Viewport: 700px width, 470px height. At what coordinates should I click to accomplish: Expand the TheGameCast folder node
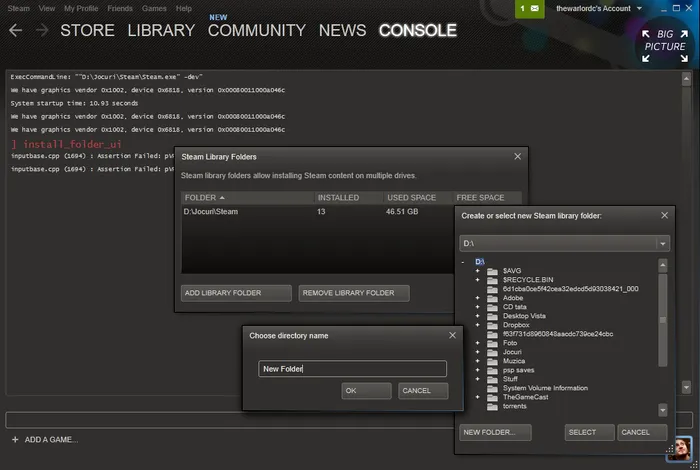tap(477, 397)
